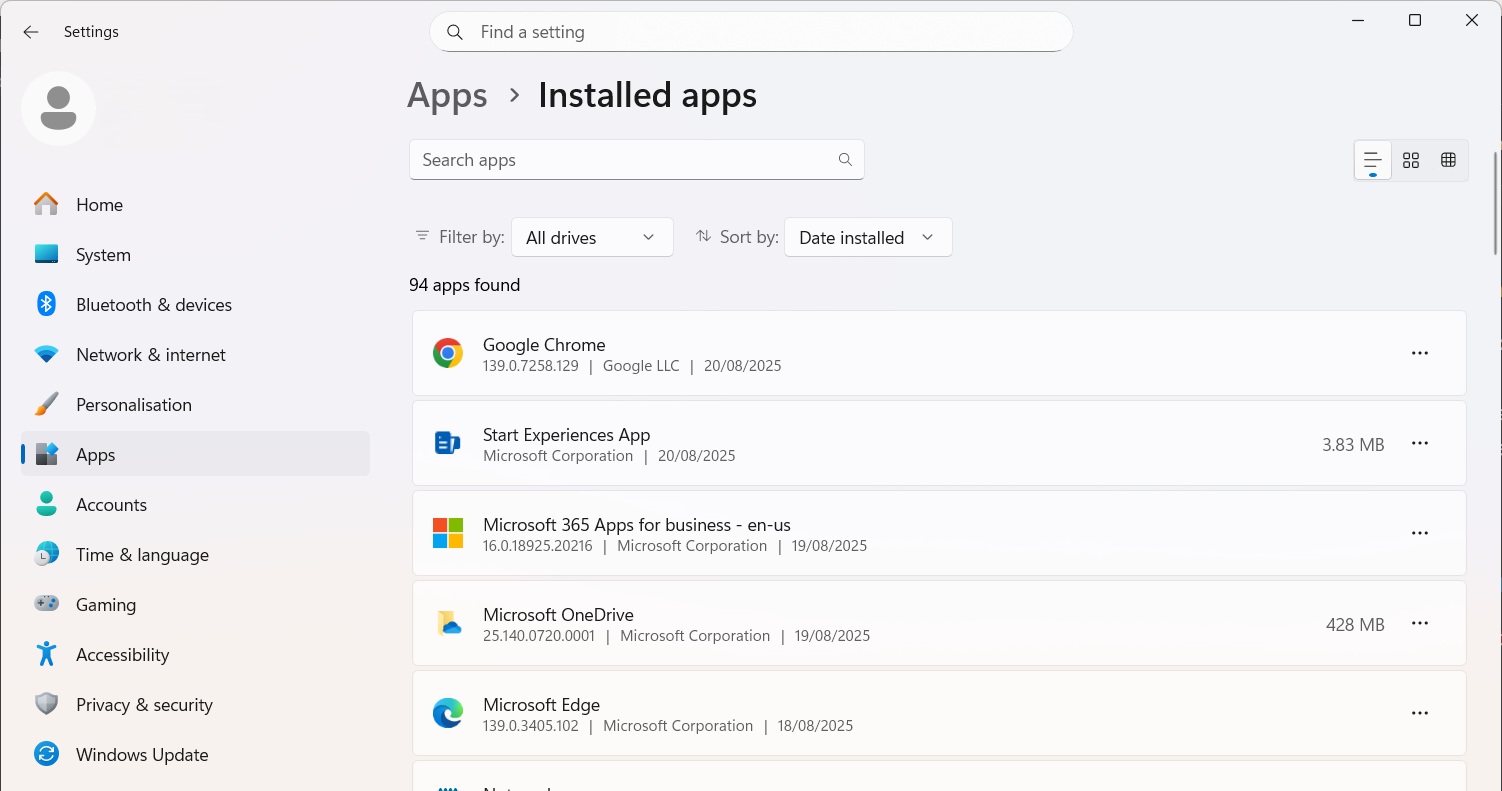Focus the Find a setting search box
This screenshot has width=1502, height=791.
click(750, 32)
